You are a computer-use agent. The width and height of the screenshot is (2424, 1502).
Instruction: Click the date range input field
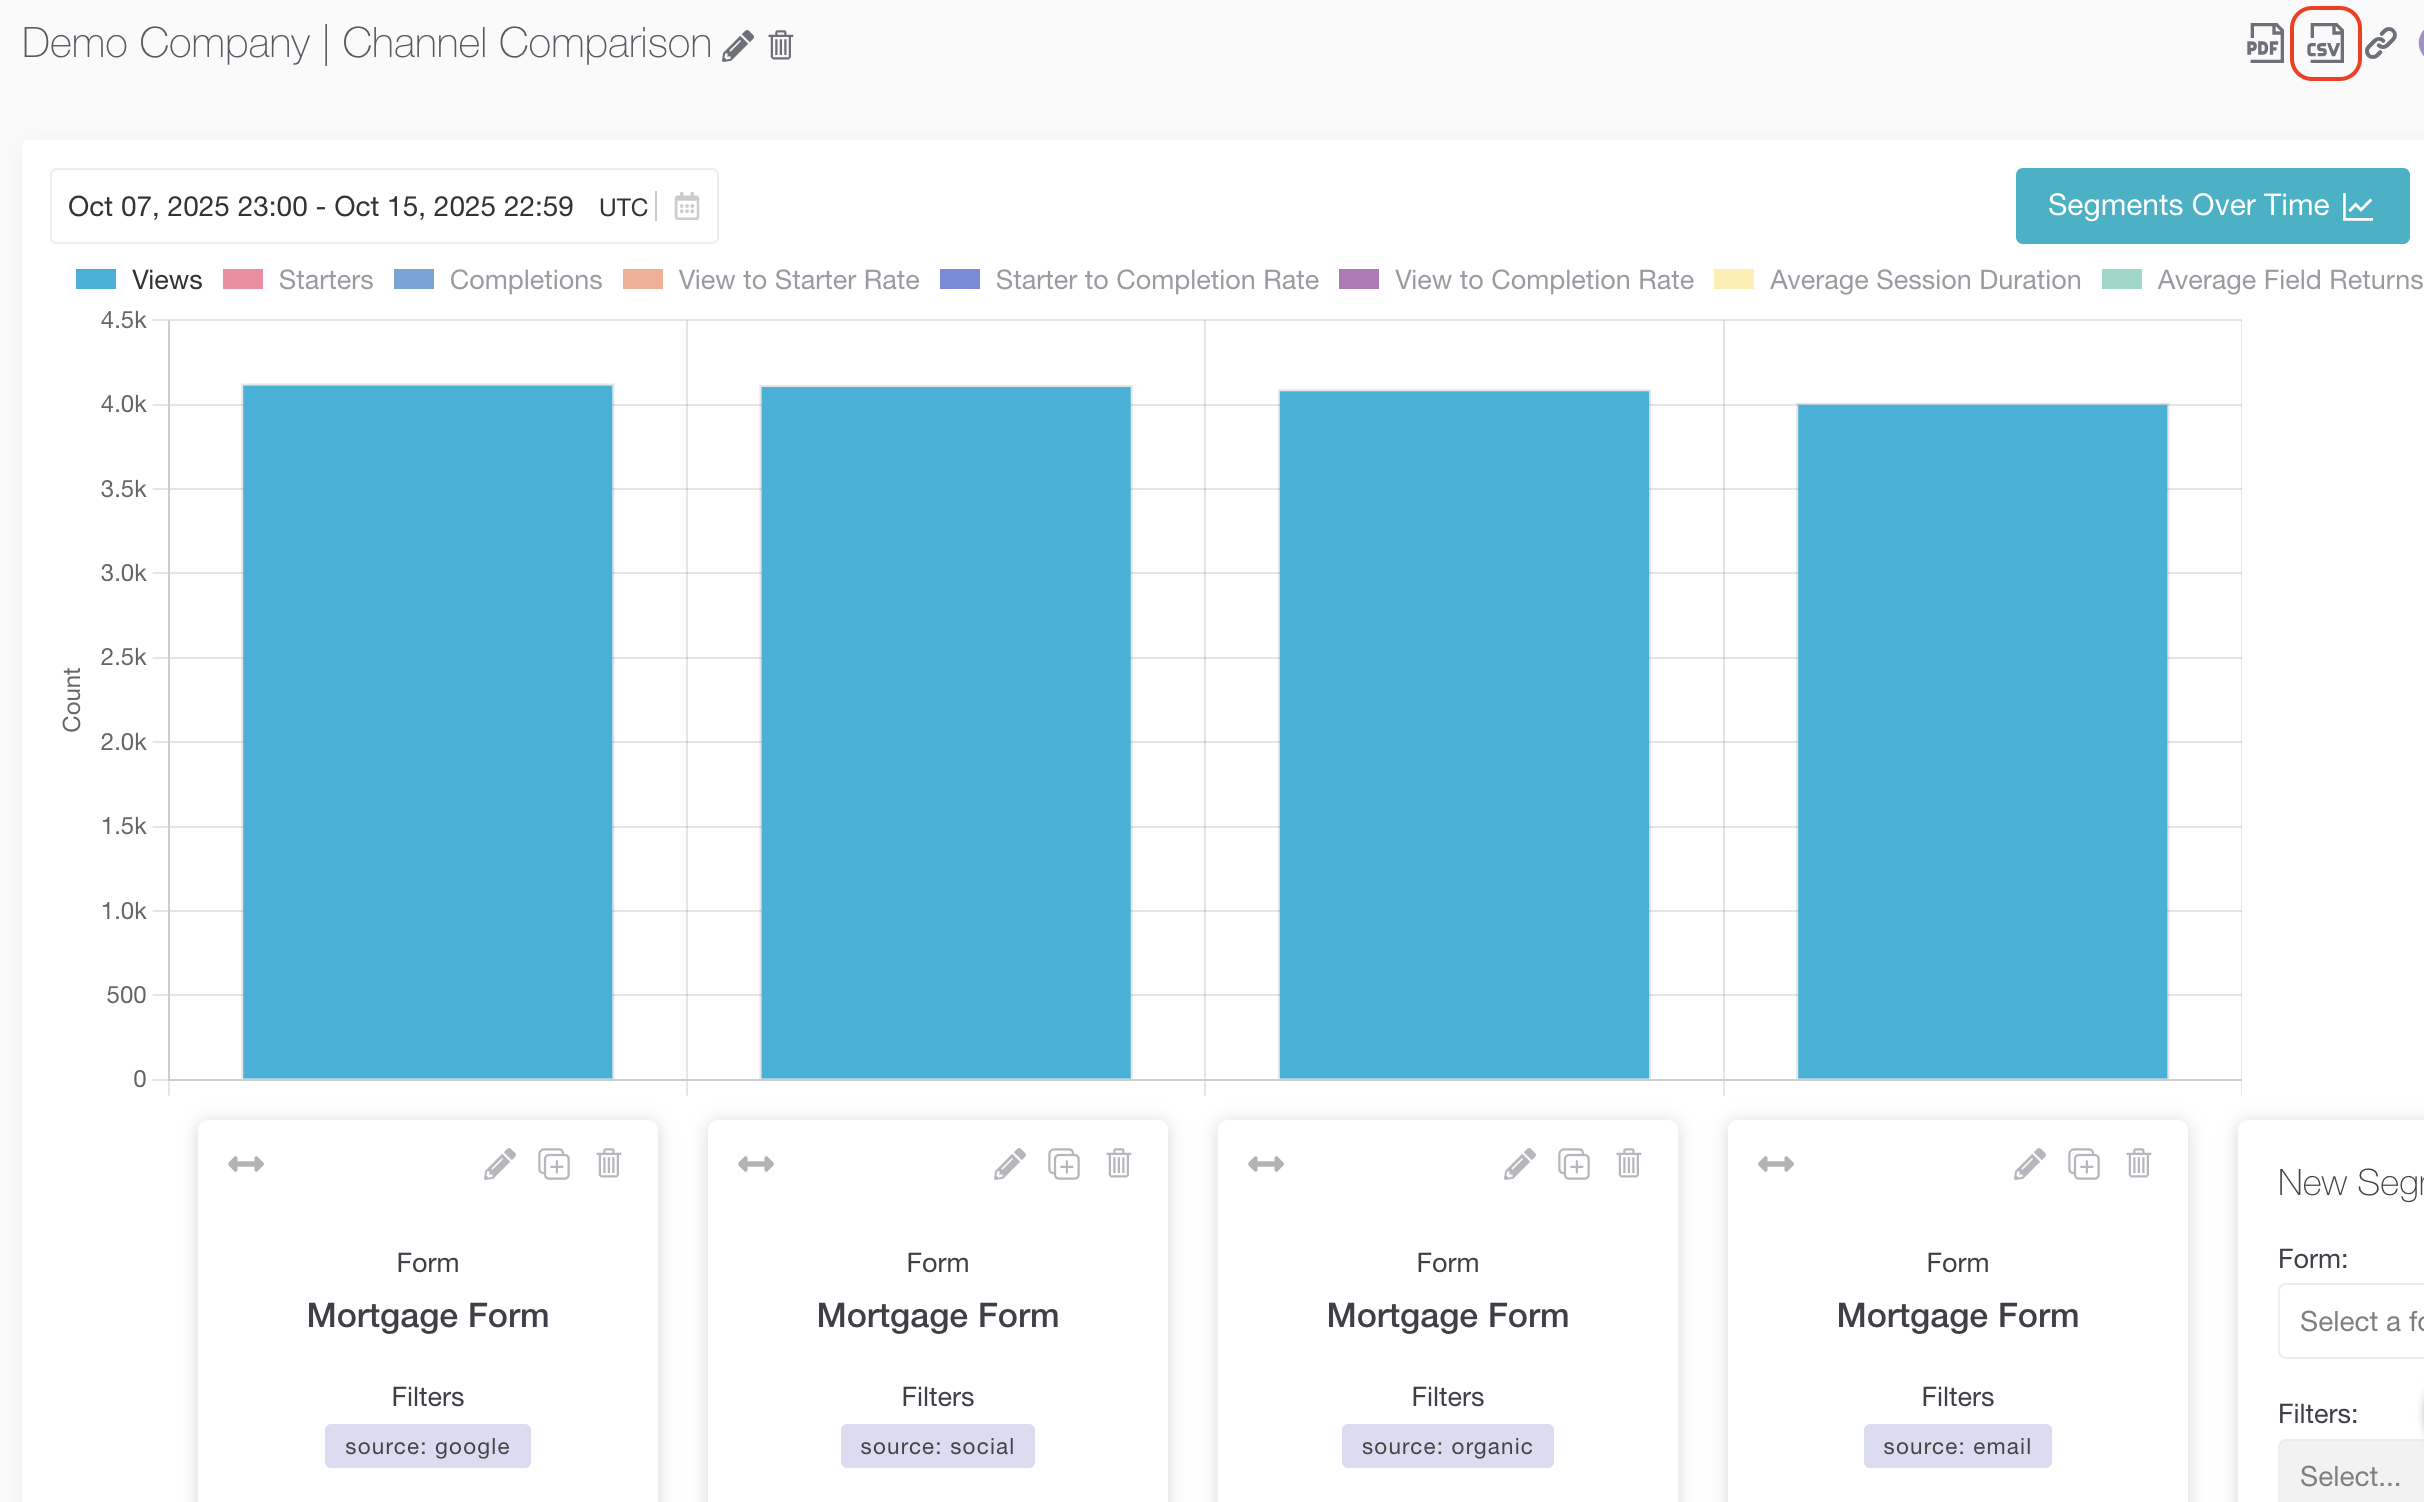click(x=320, y=206)
